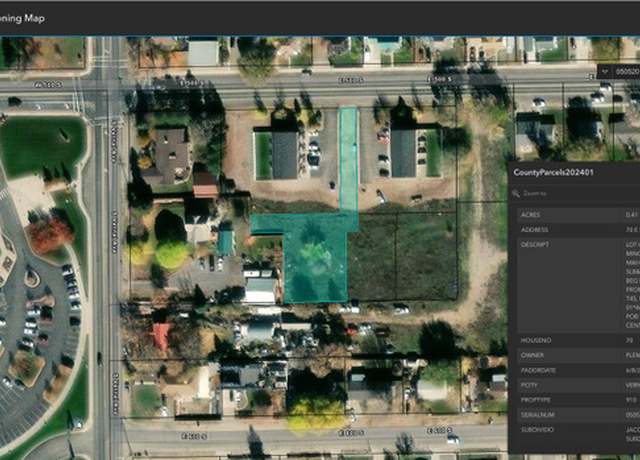Click the Zoom to magnifier icon
Viewport: 640px width, 460px height.
click(x=516, y=193)
